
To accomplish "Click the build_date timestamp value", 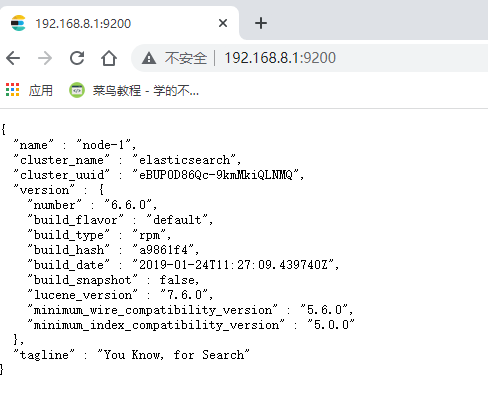I will click(233, 265).
